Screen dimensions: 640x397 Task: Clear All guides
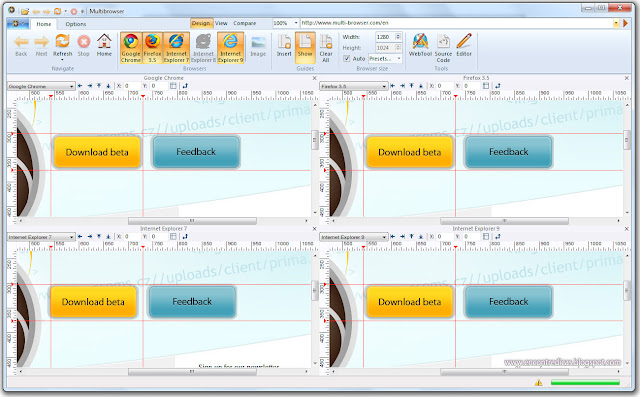pyautogui.click(x=326, y=48)
